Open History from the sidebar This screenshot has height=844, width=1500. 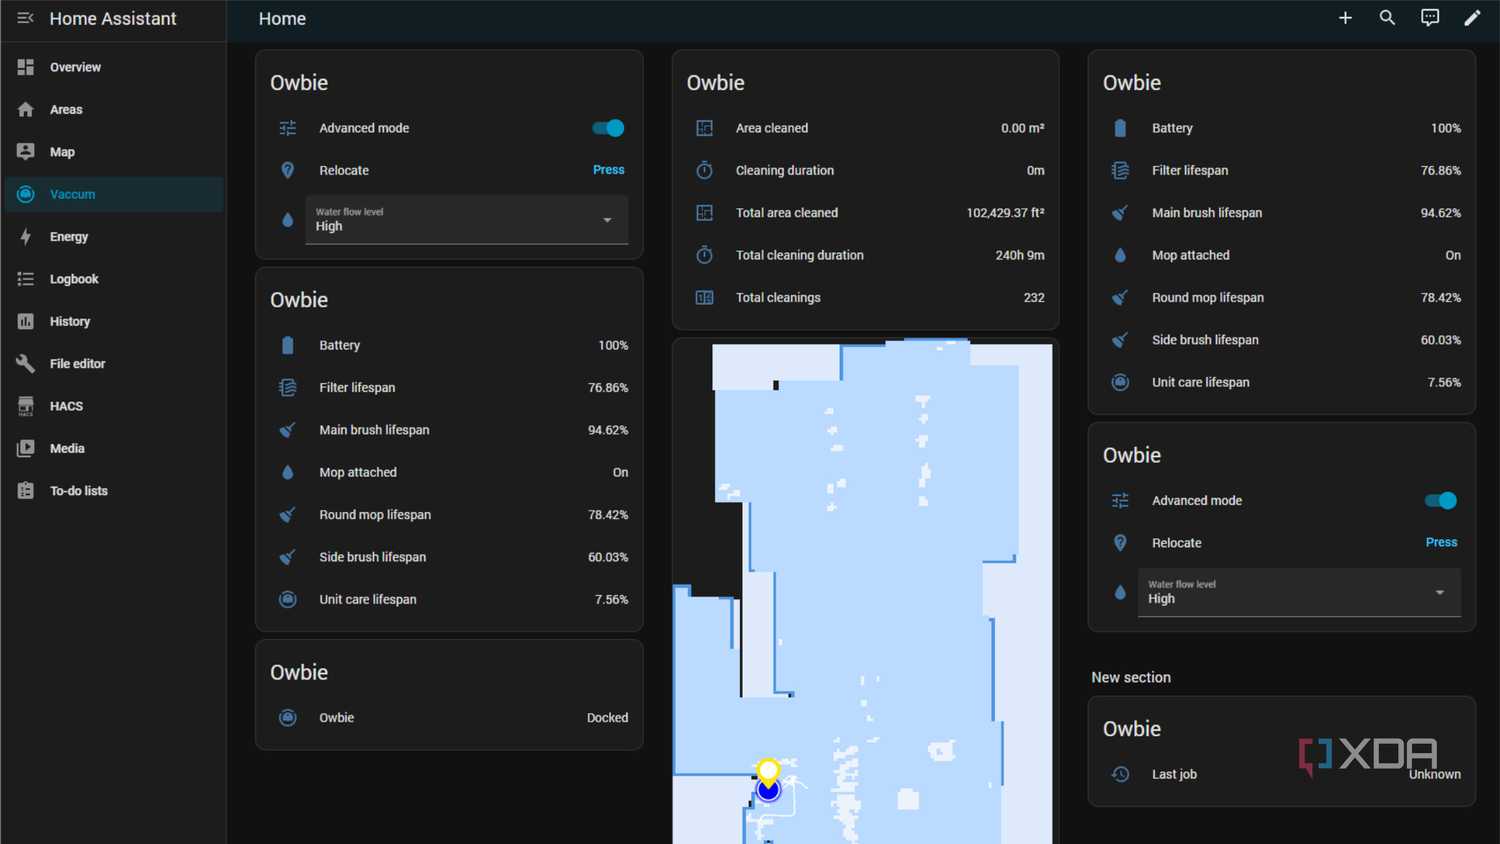click(113, 321)
